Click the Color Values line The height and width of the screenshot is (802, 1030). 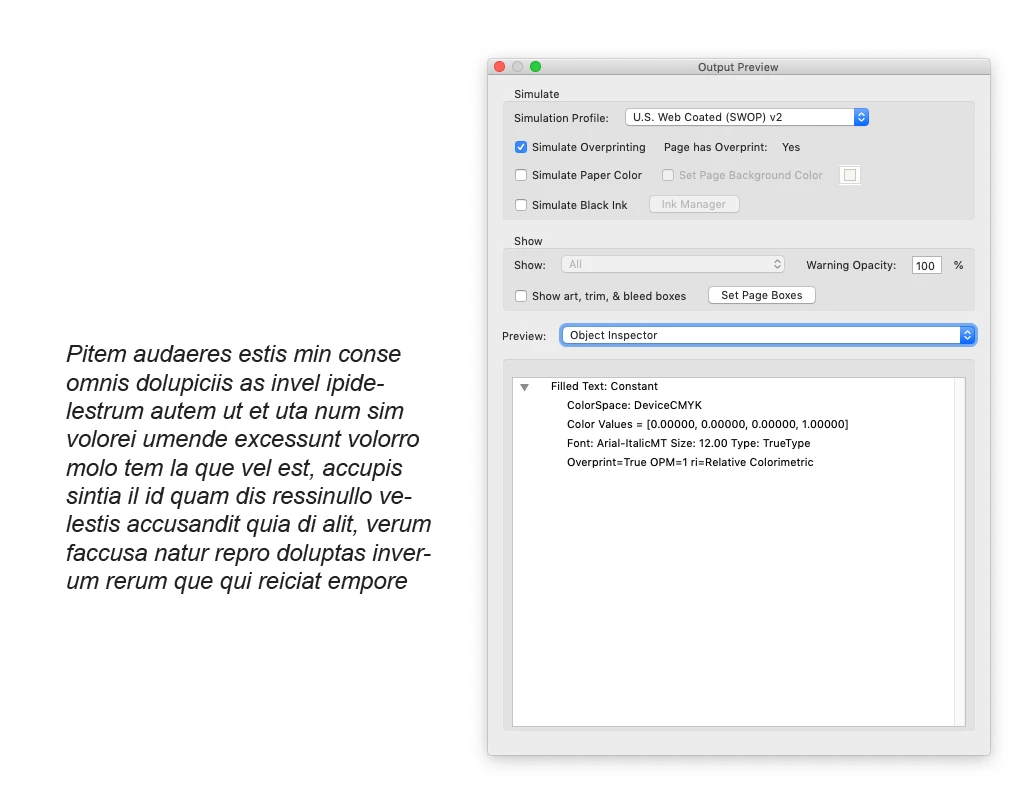click(x=707, y=424)
